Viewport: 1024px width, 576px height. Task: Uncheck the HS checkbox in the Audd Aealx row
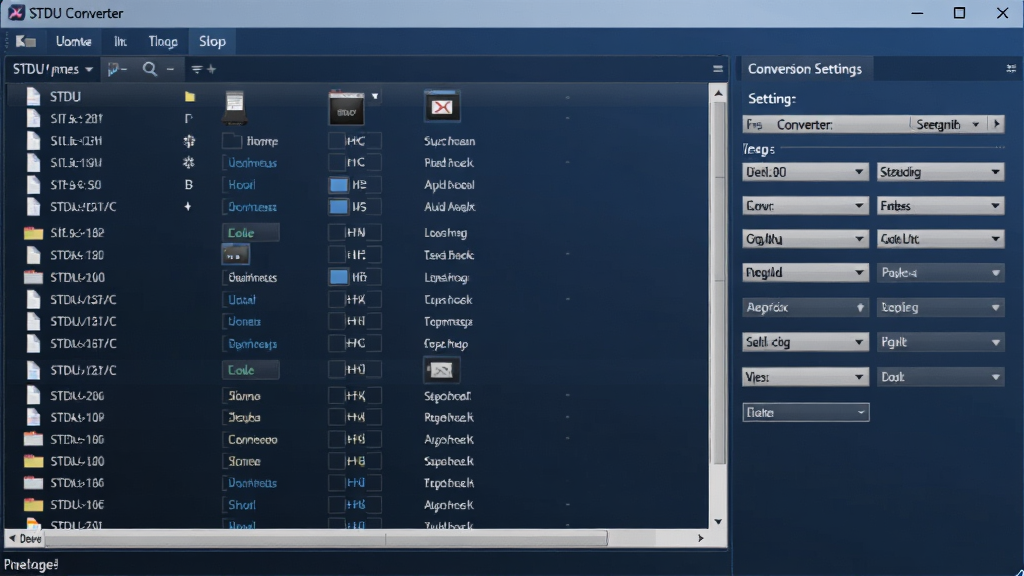click(x=338, y=206)
